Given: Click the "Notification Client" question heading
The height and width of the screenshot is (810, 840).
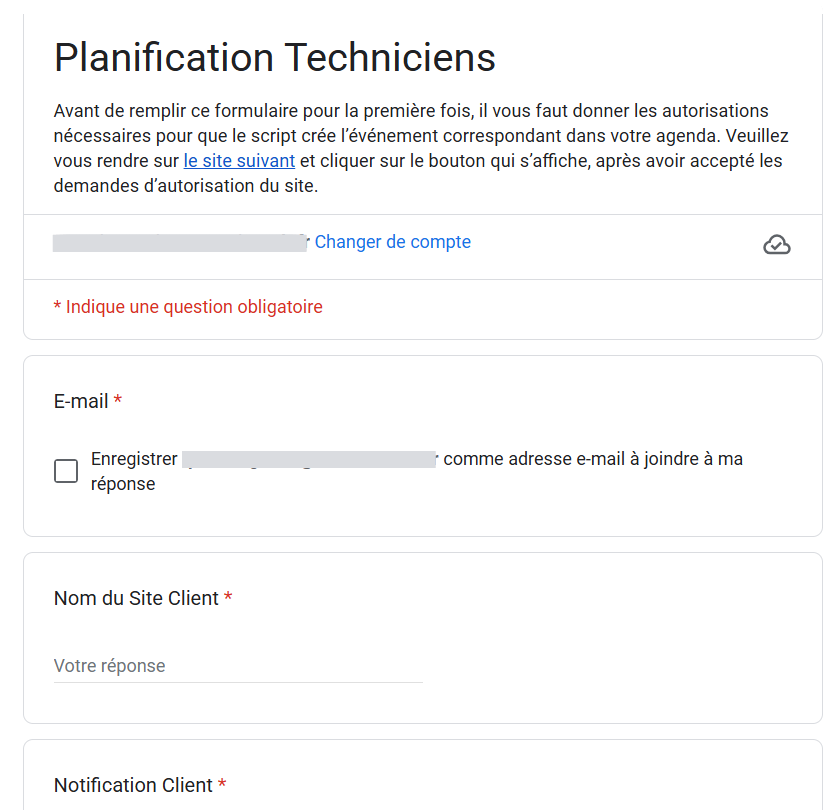Looking at the screenshot, I should [x=133, y=785].
